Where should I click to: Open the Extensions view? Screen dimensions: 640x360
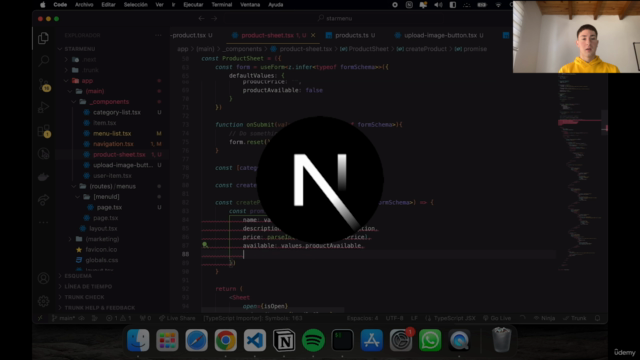[x=44, y=131]
